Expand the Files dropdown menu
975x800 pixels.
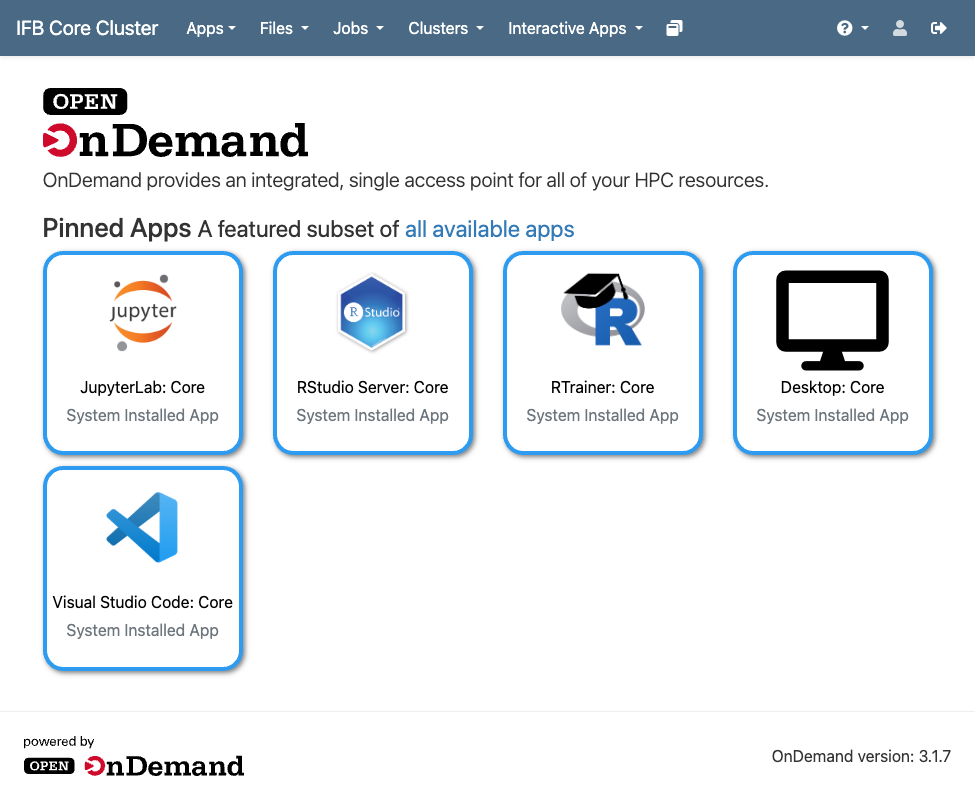(x=284, y=28)
